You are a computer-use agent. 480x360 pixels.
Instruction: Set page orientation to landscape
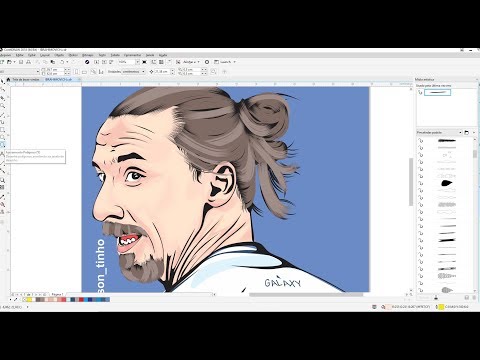click(x=84, y=72)
